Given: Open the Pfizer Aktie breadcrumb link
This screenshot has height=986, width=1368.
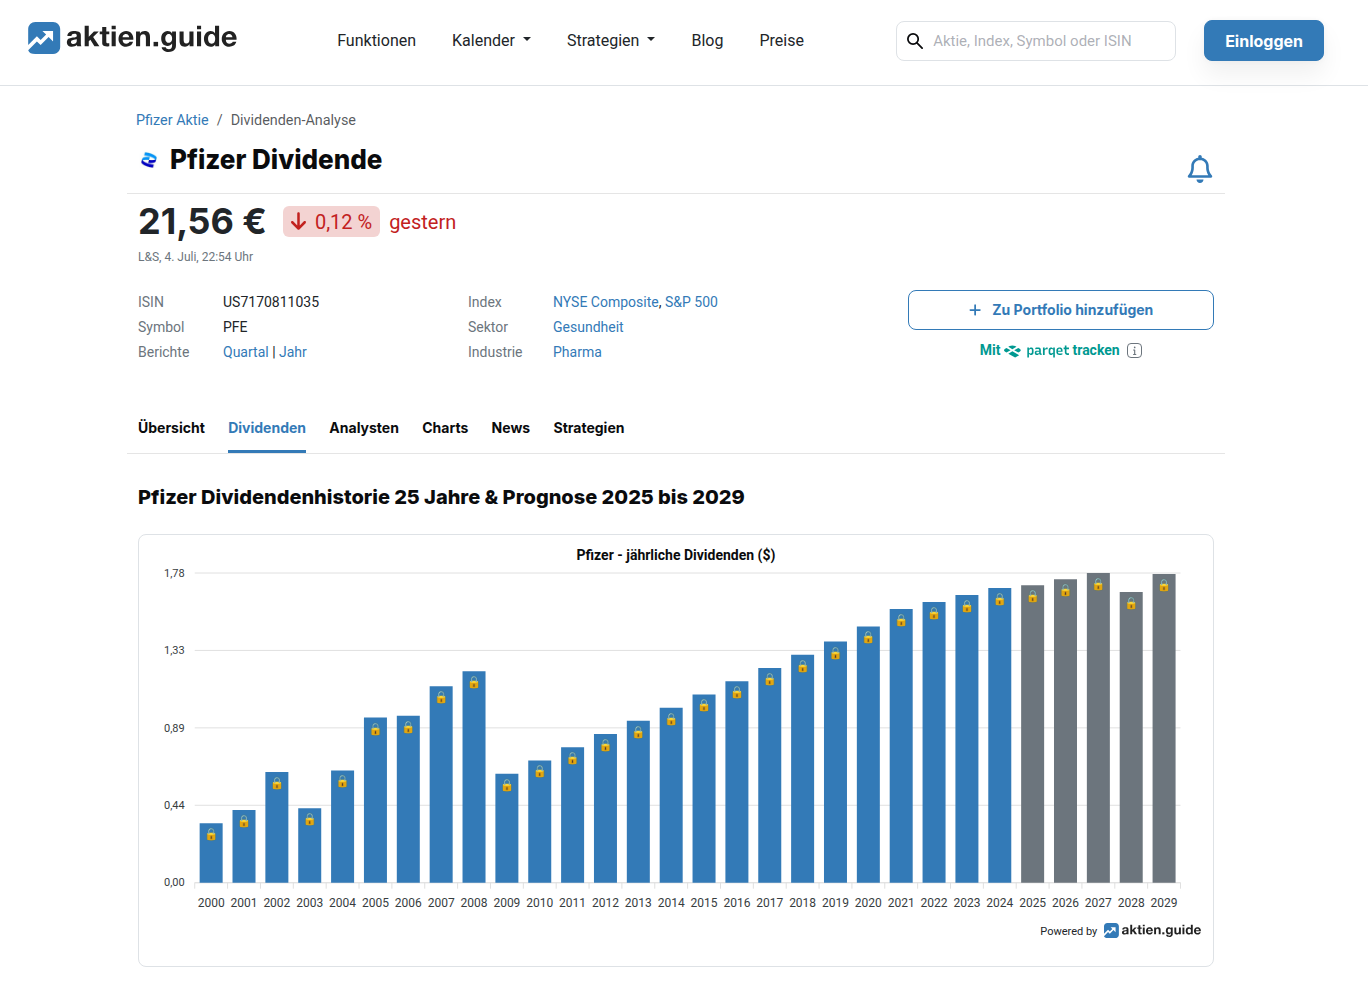Looking at the screenshot, I should point(172,120).
